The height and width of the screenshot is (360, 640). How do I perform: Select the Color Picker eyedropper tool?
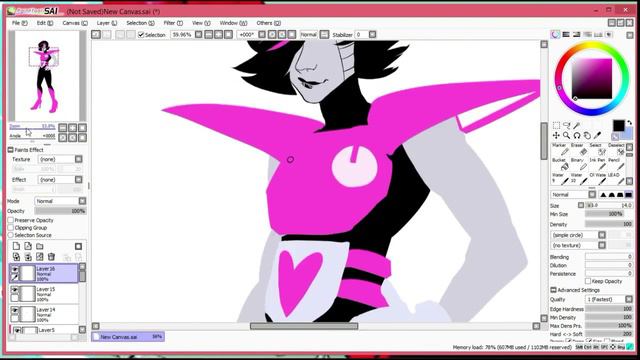[597, 135]
